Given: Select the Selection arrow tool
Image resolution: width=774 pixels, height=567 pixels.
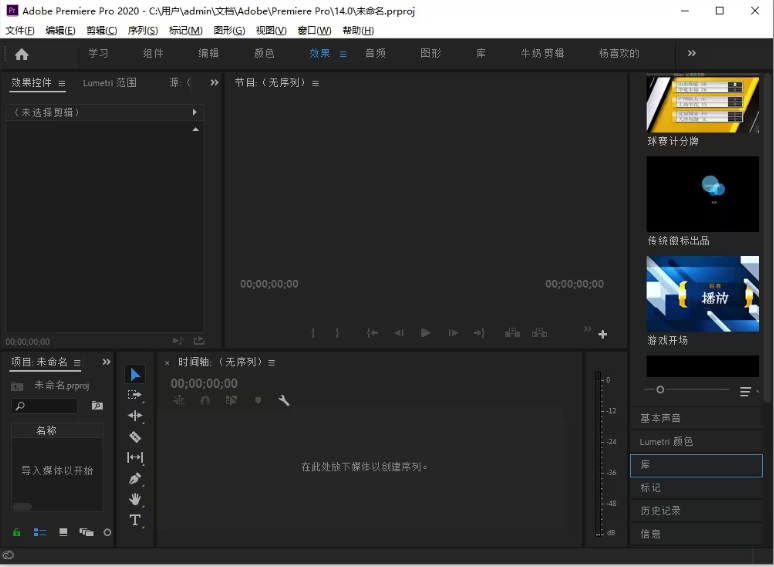Looking at the screenshot, I should pos(135,375).
